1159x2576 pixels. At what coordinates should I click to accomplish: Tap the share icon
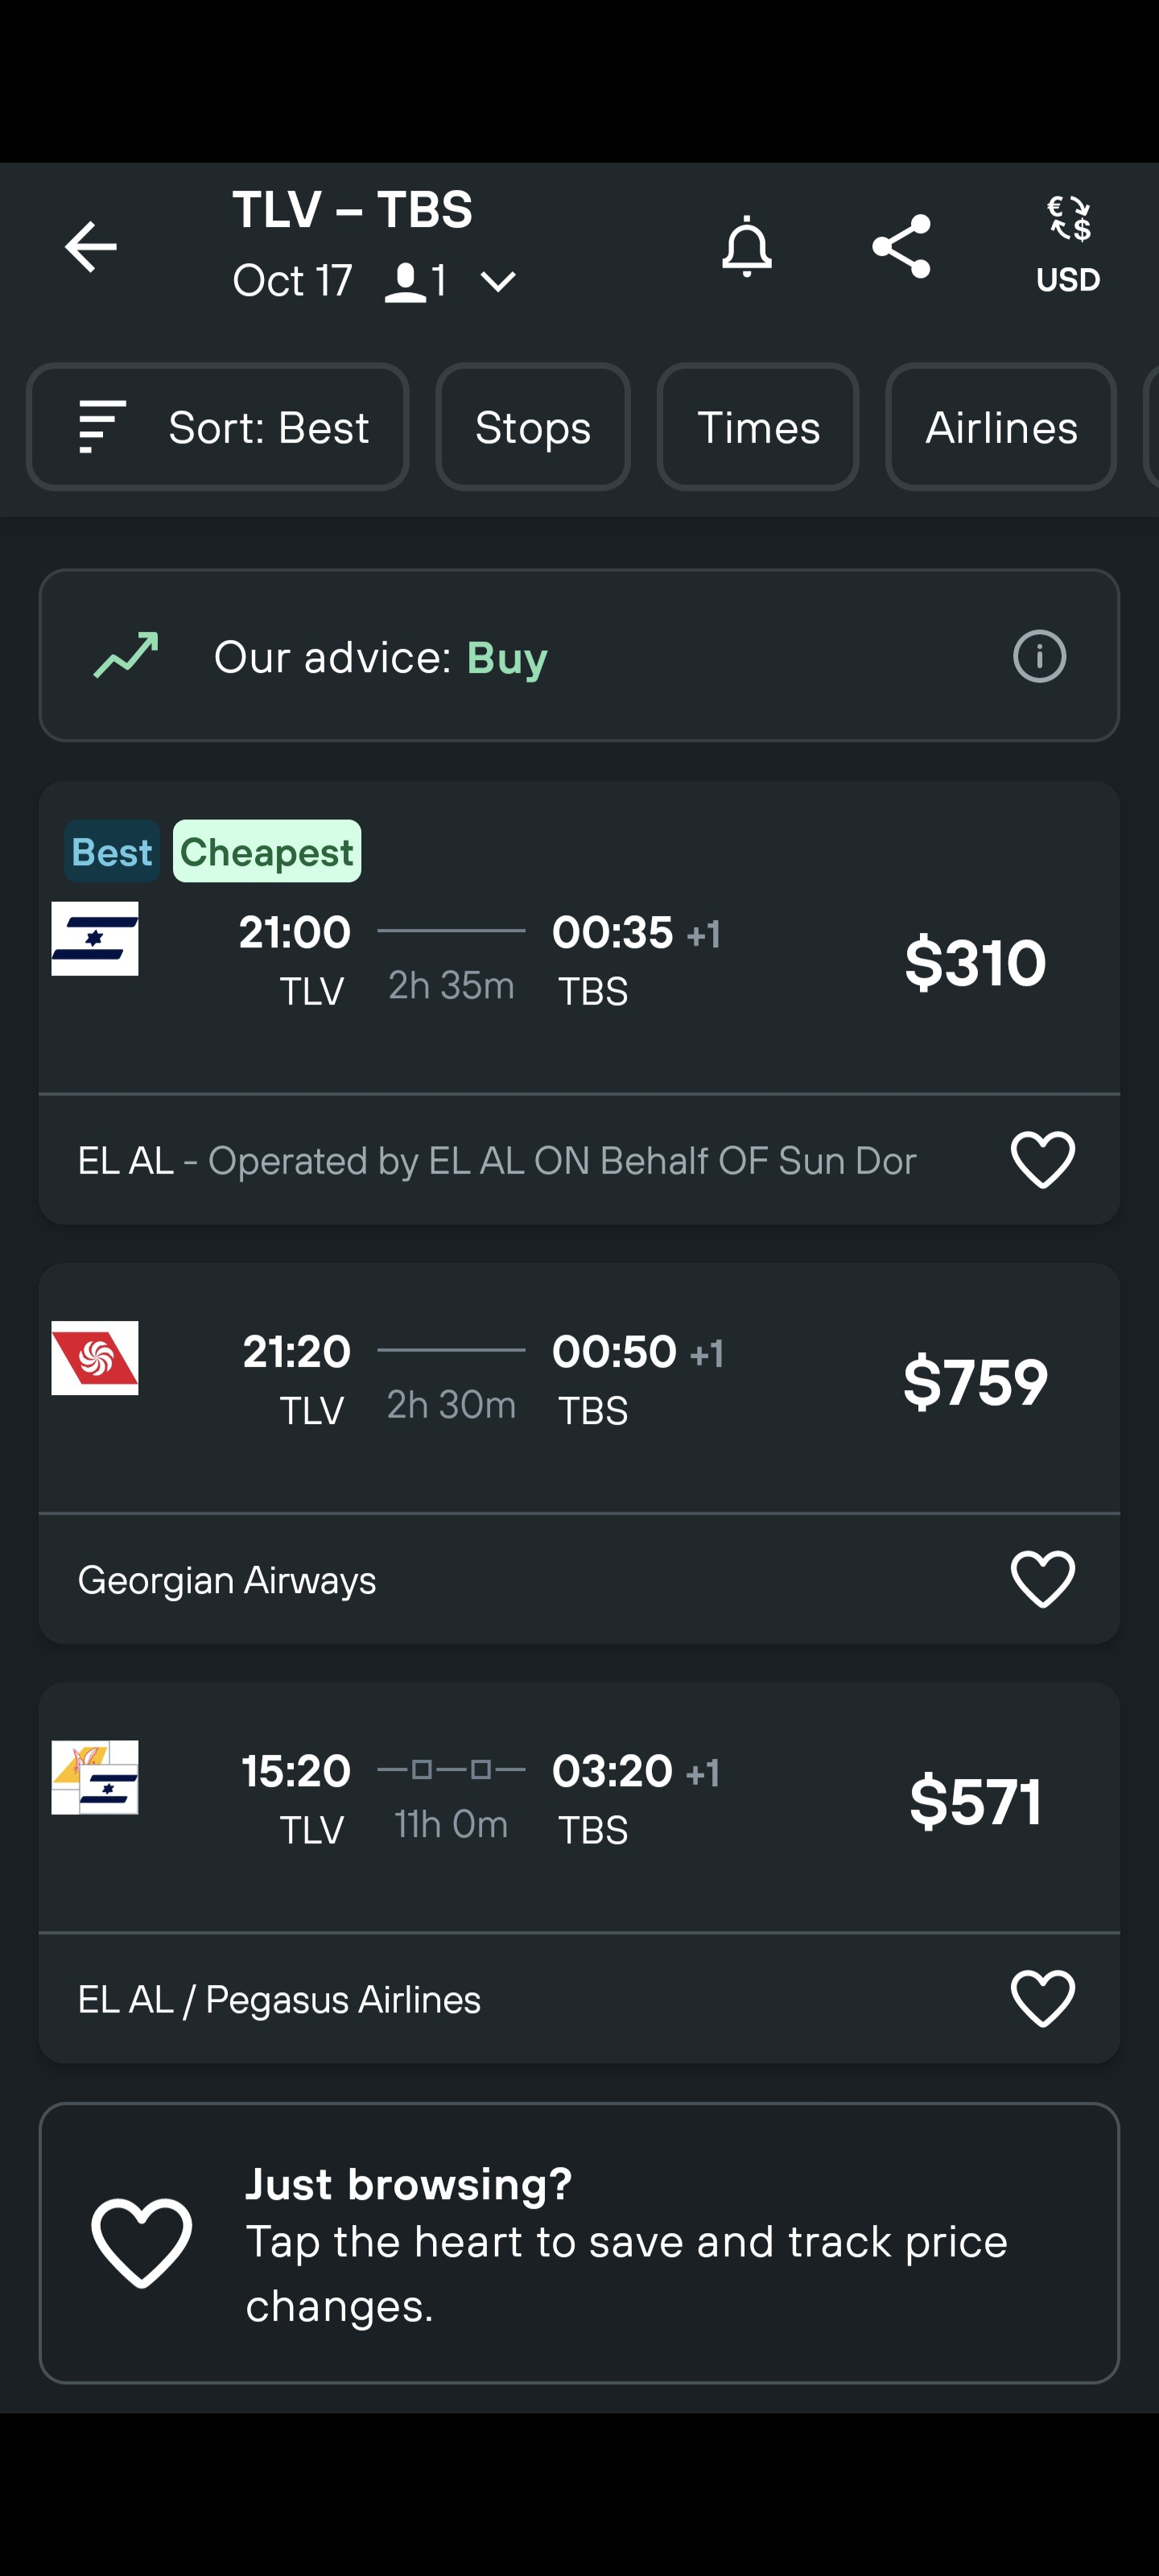(x=901, y=247)
